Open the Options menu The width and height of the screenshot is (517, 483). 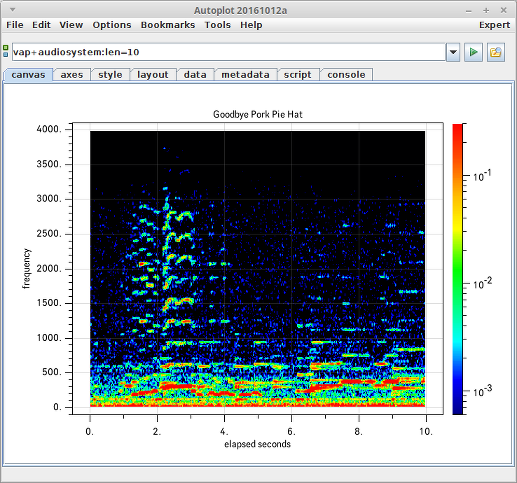point(112,25)
